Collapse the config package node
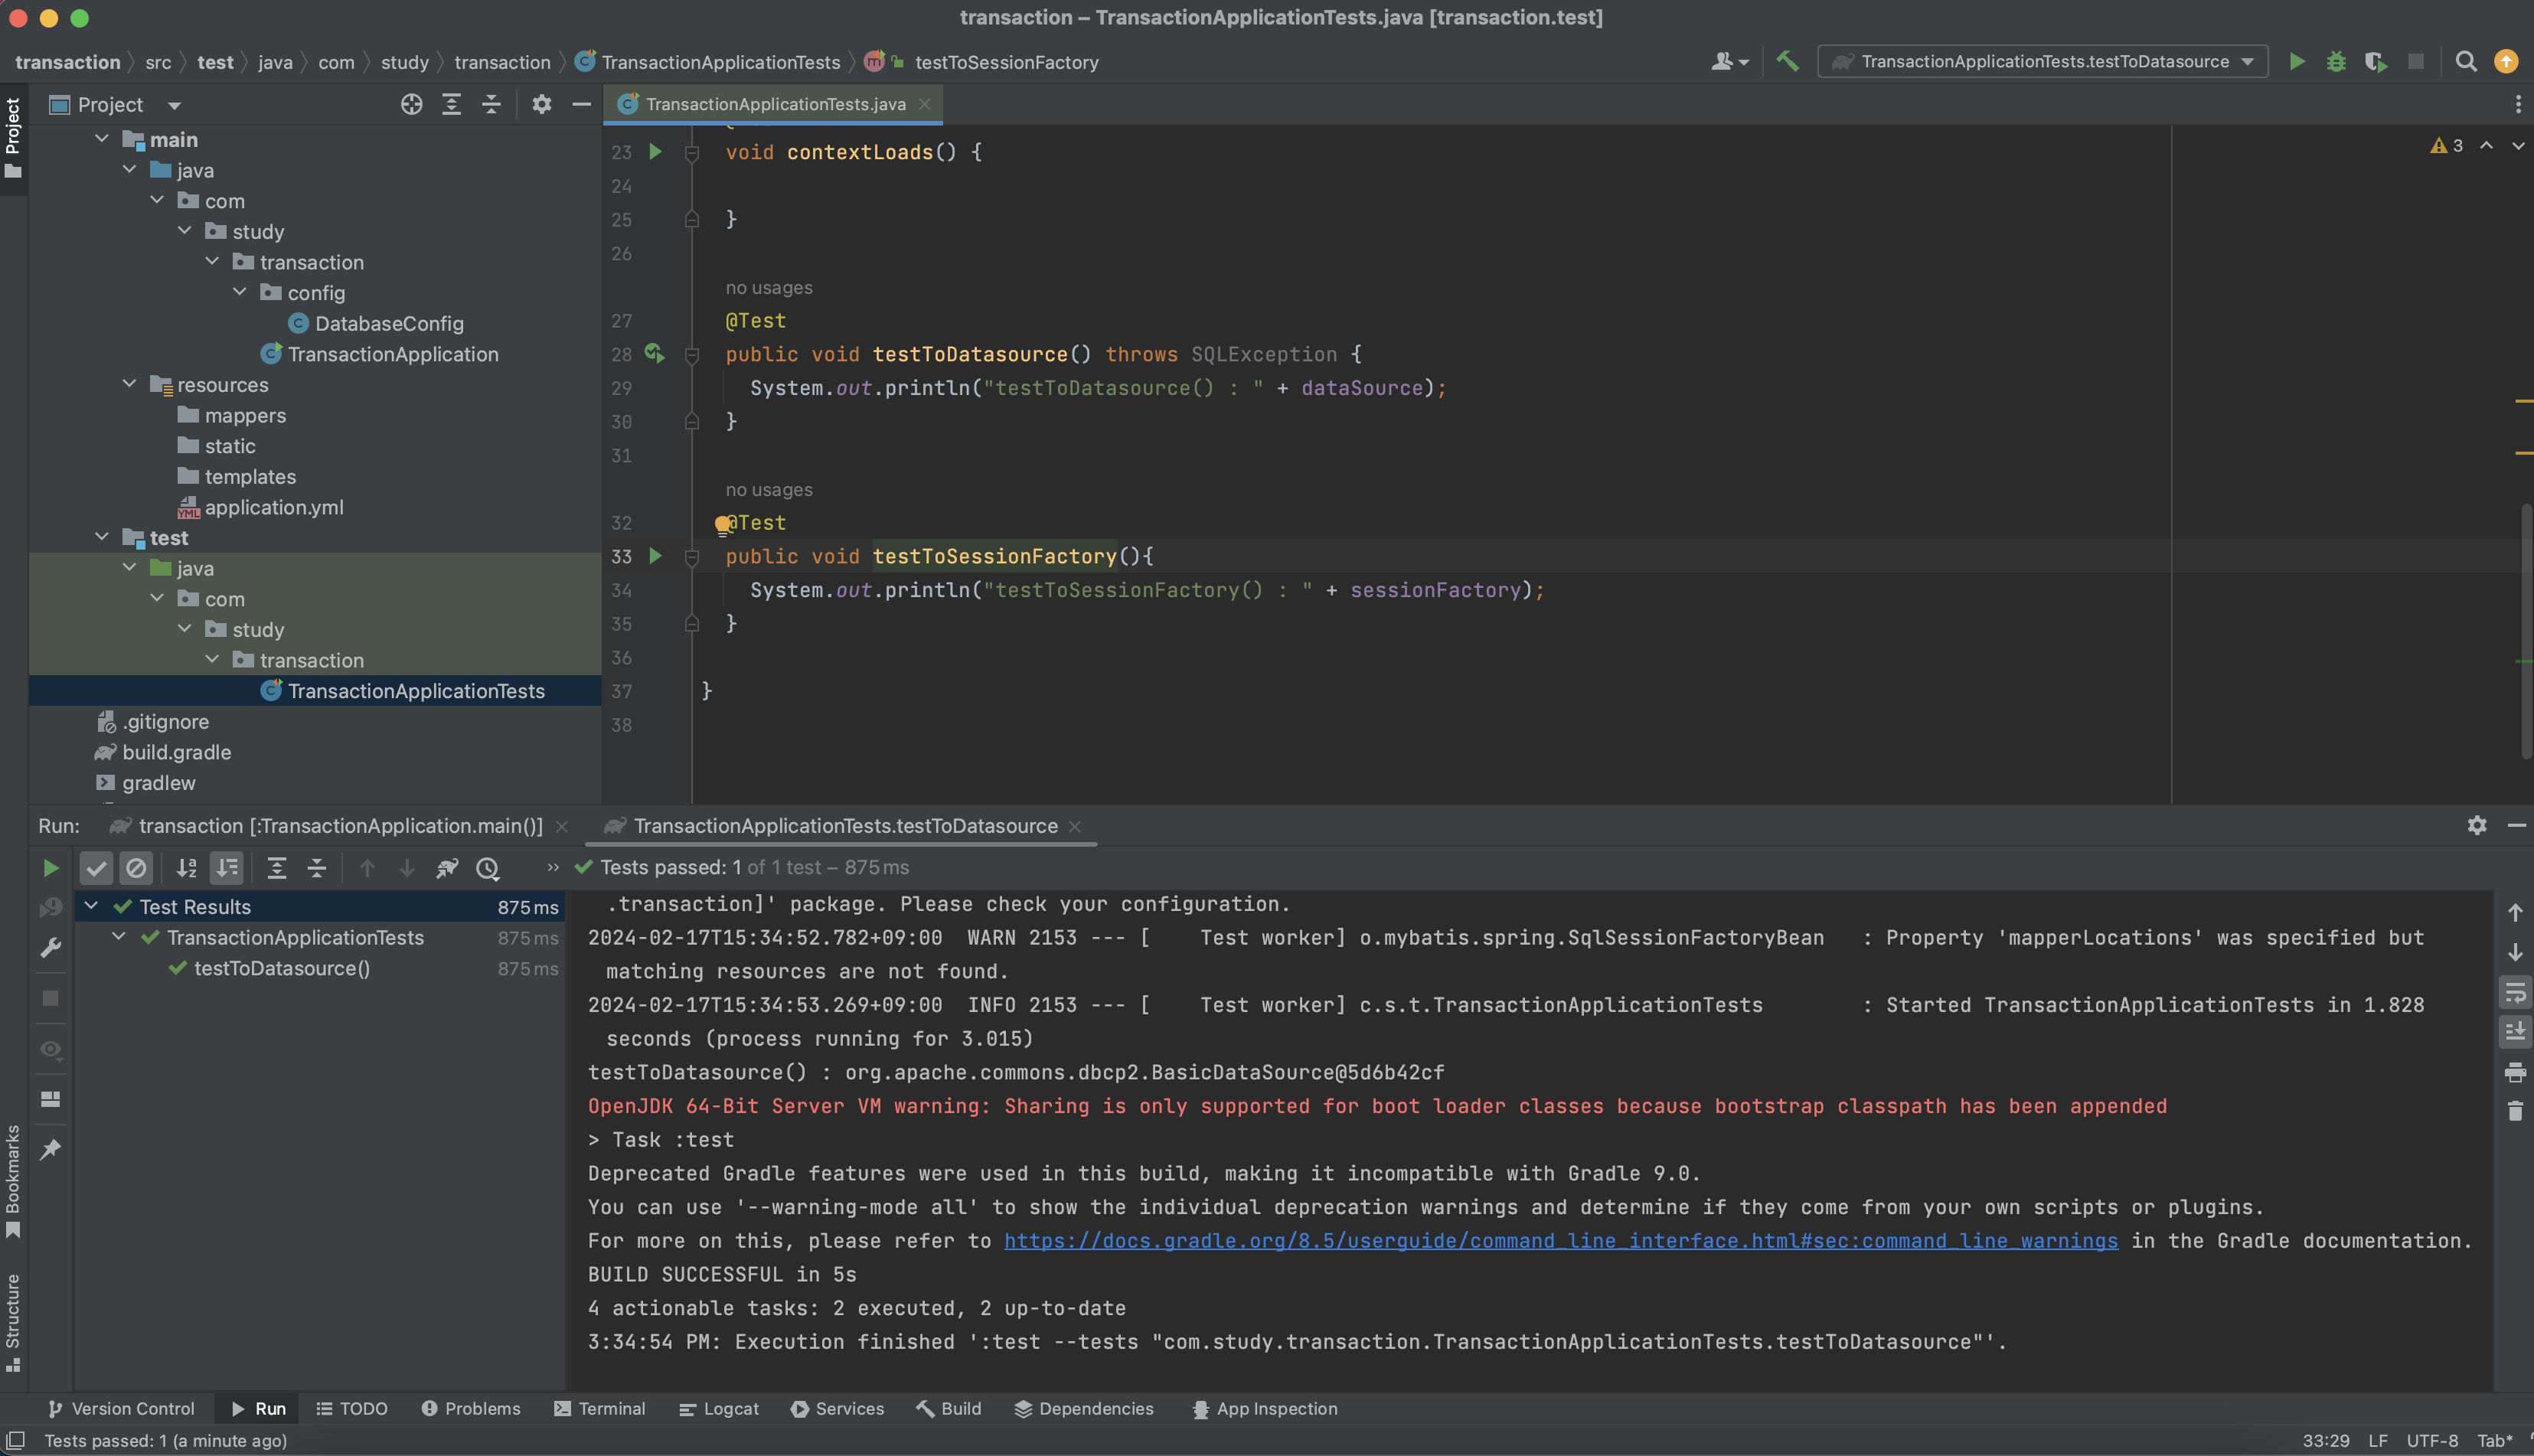Viewport: 2534px width, 1456px height. [x=239, y=292]
